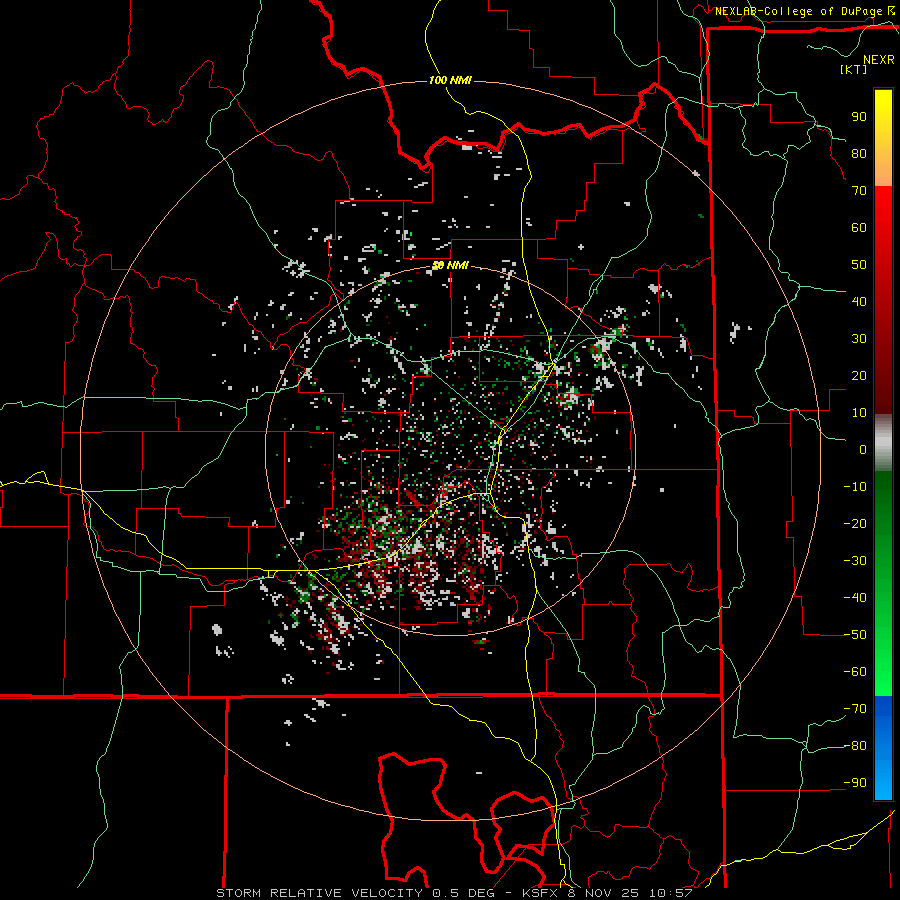Click the "100 NMI" range ring label

tap(450, 80)
